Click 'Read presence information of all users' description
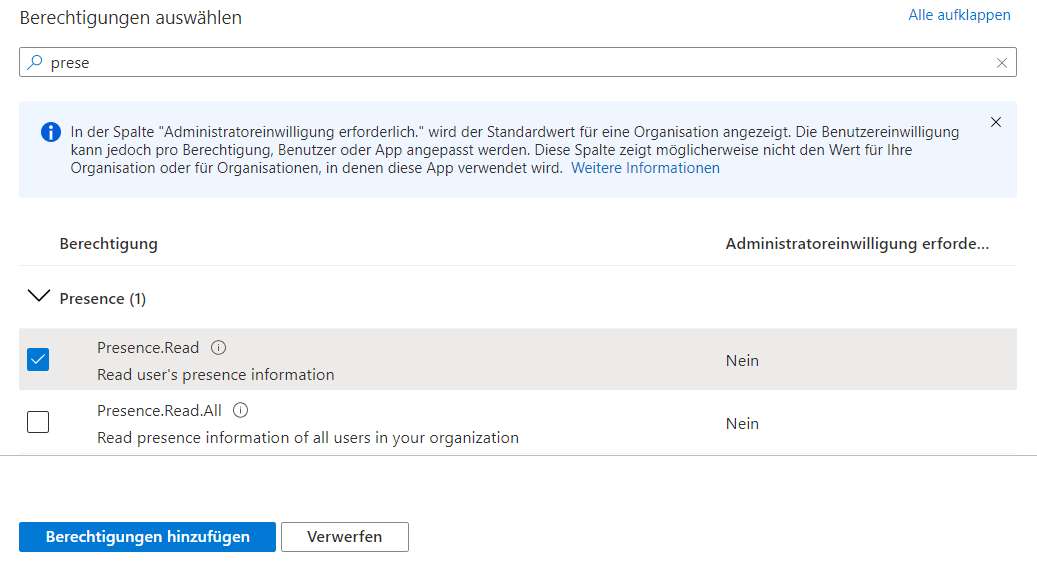1037x568 pixels. click(308, 438)
